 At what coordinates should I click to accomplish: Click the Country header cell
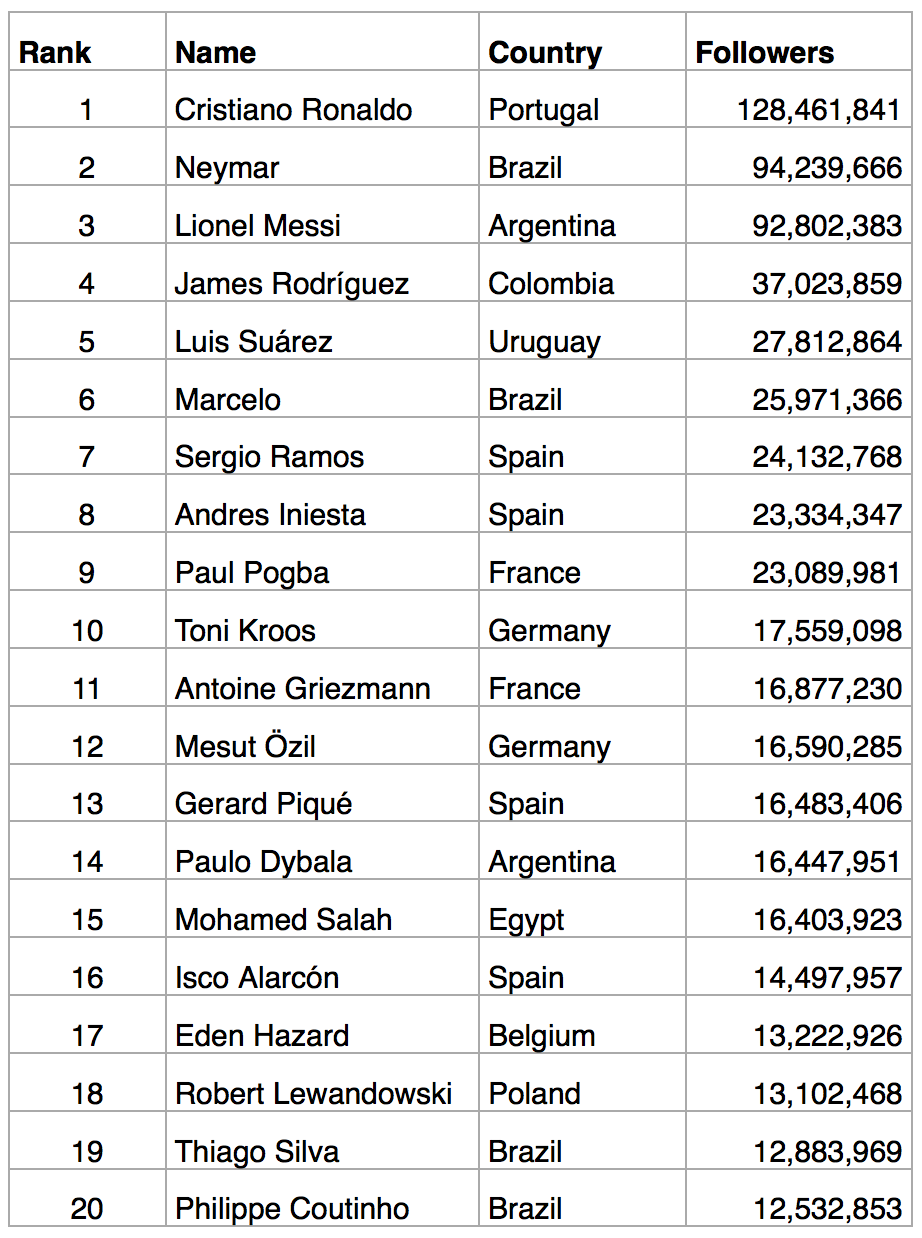(x=582, y=42)
